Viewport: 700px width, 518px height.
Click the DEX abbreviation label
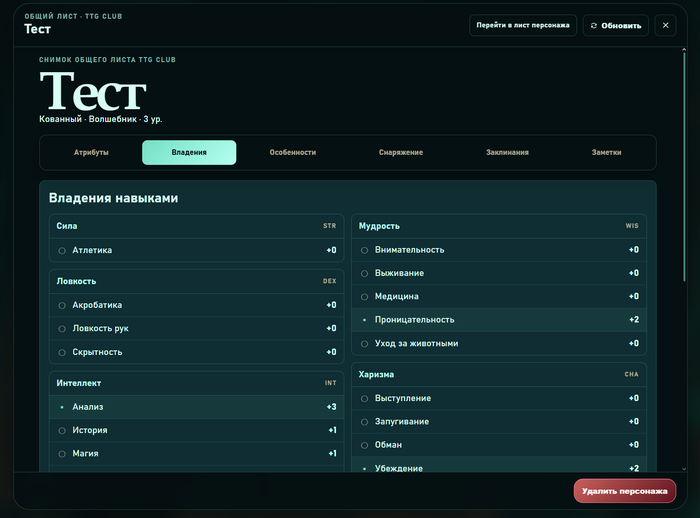[329, 281]
